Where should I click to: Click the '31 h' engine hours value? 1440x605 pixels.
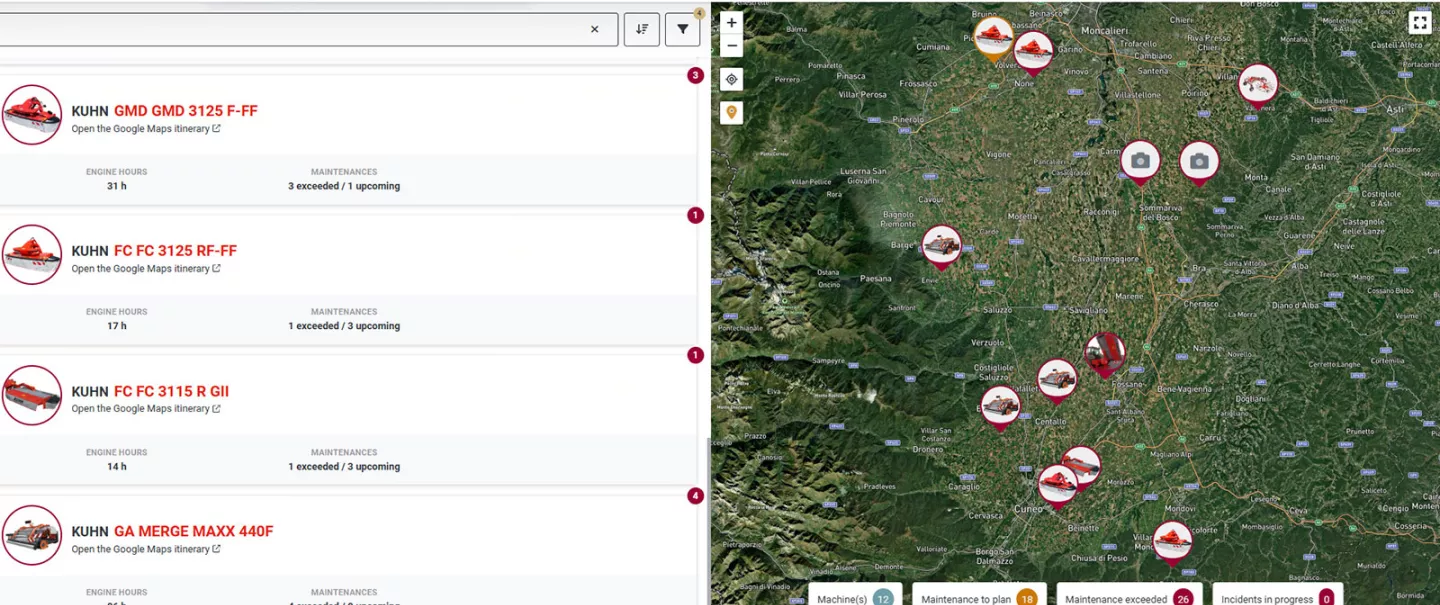pos(117,186)
